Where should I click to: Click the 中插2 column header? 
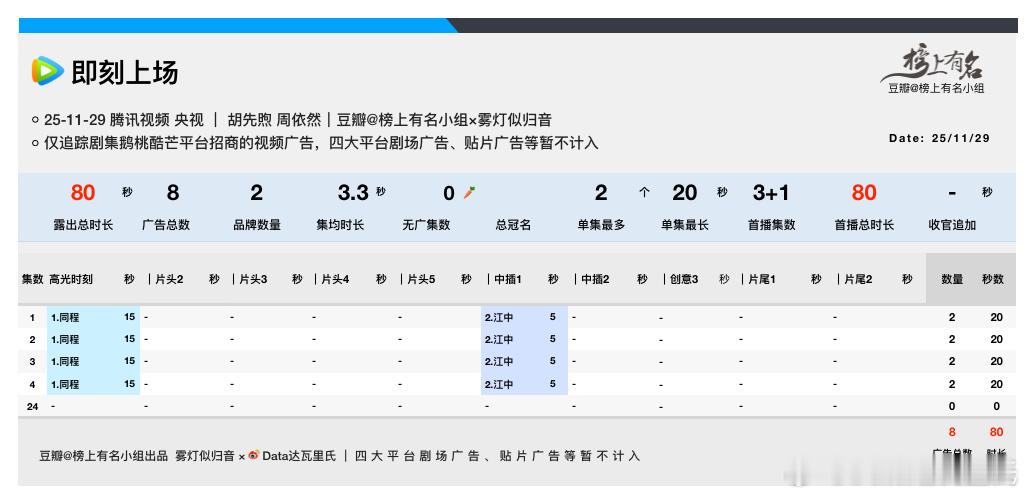[595, 279]
